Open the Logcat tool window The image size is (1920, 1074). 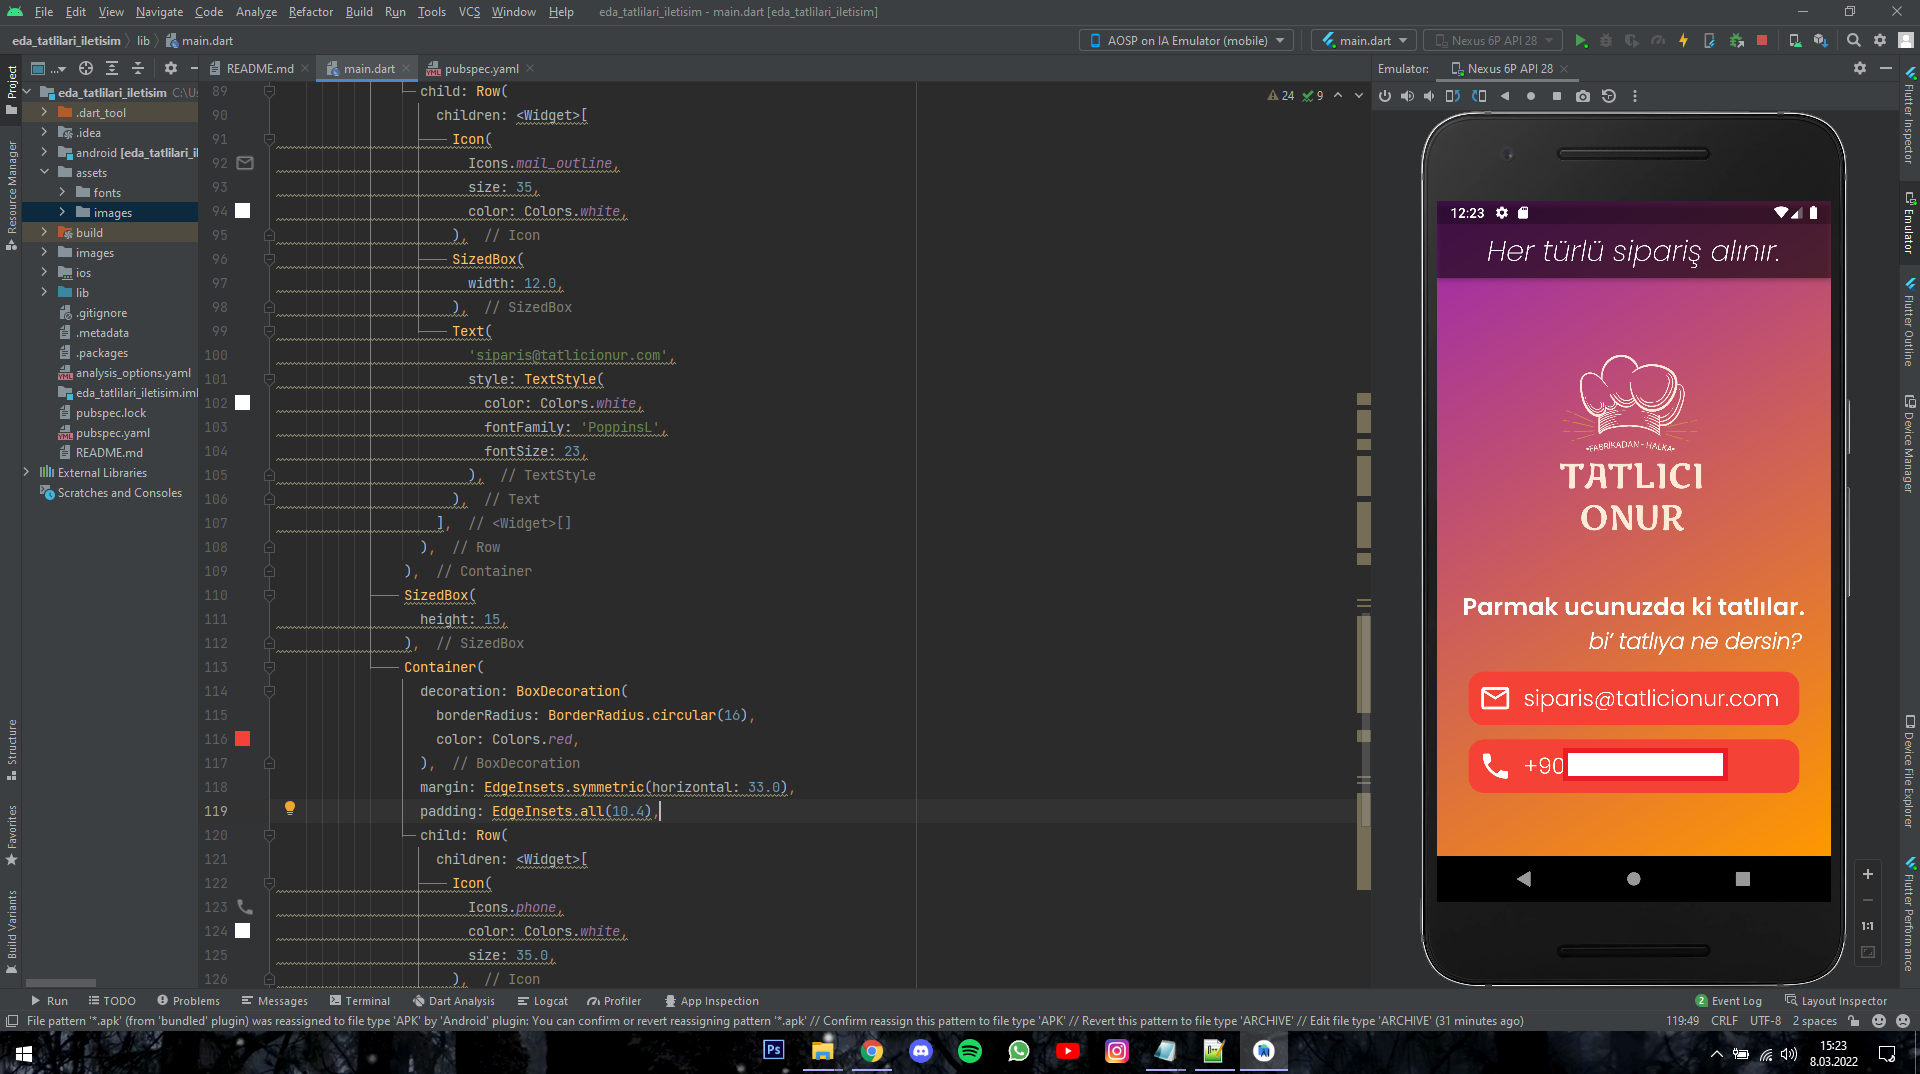click(x=542, y=1001)
